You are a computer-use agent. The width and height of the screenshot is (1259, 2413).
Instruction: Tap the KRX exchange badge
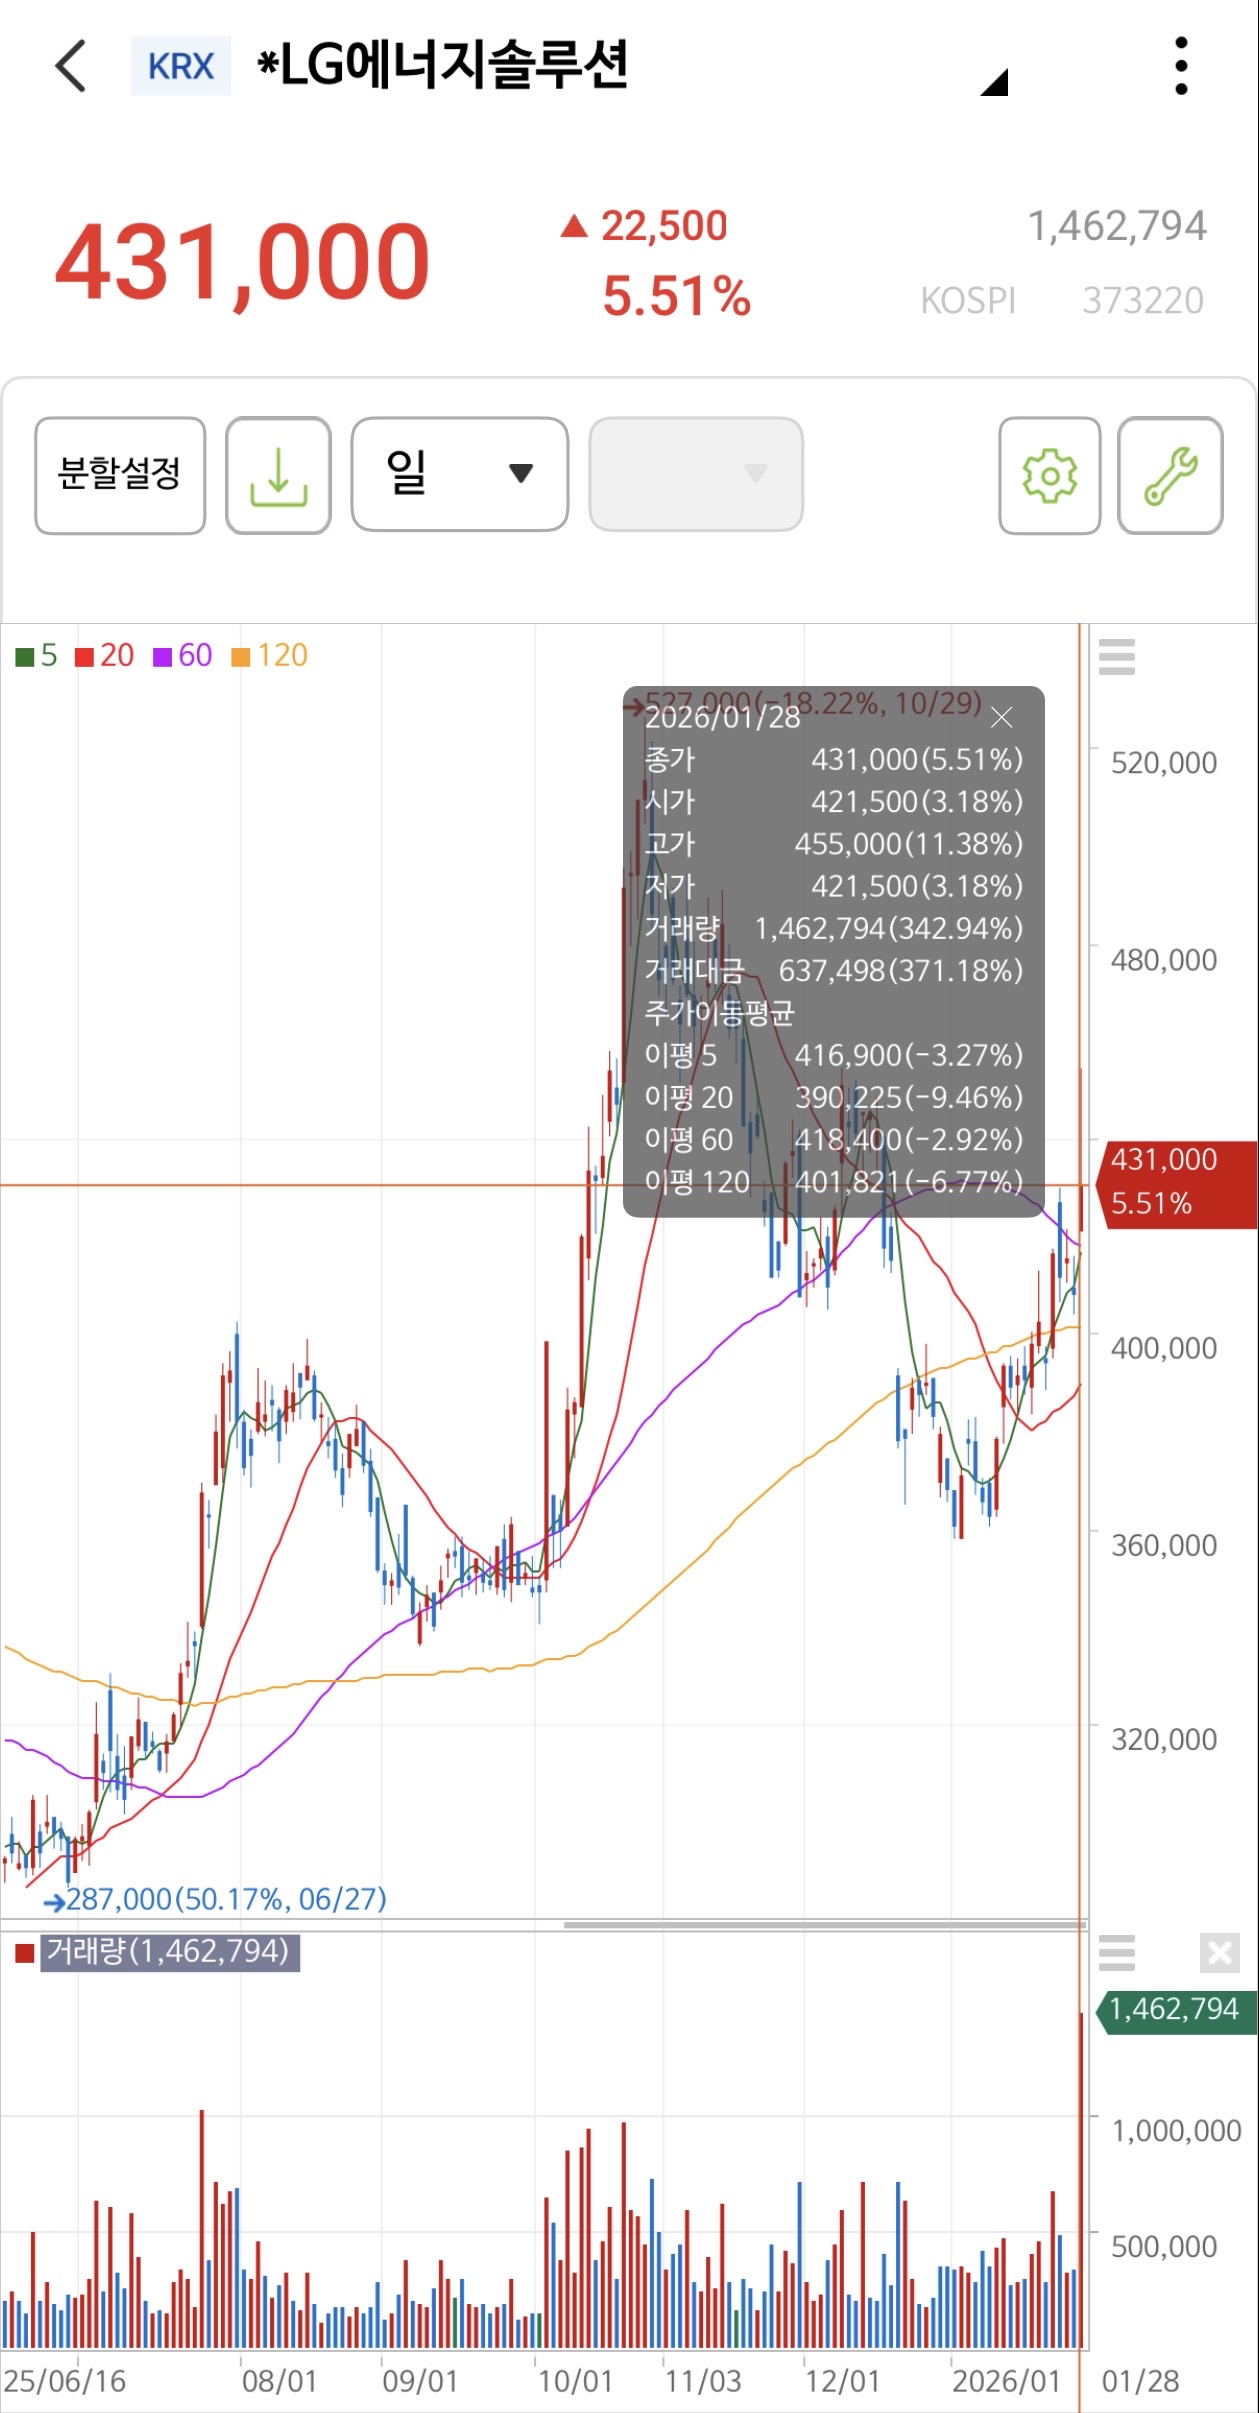pyautogui.click(x=181, y=66)
